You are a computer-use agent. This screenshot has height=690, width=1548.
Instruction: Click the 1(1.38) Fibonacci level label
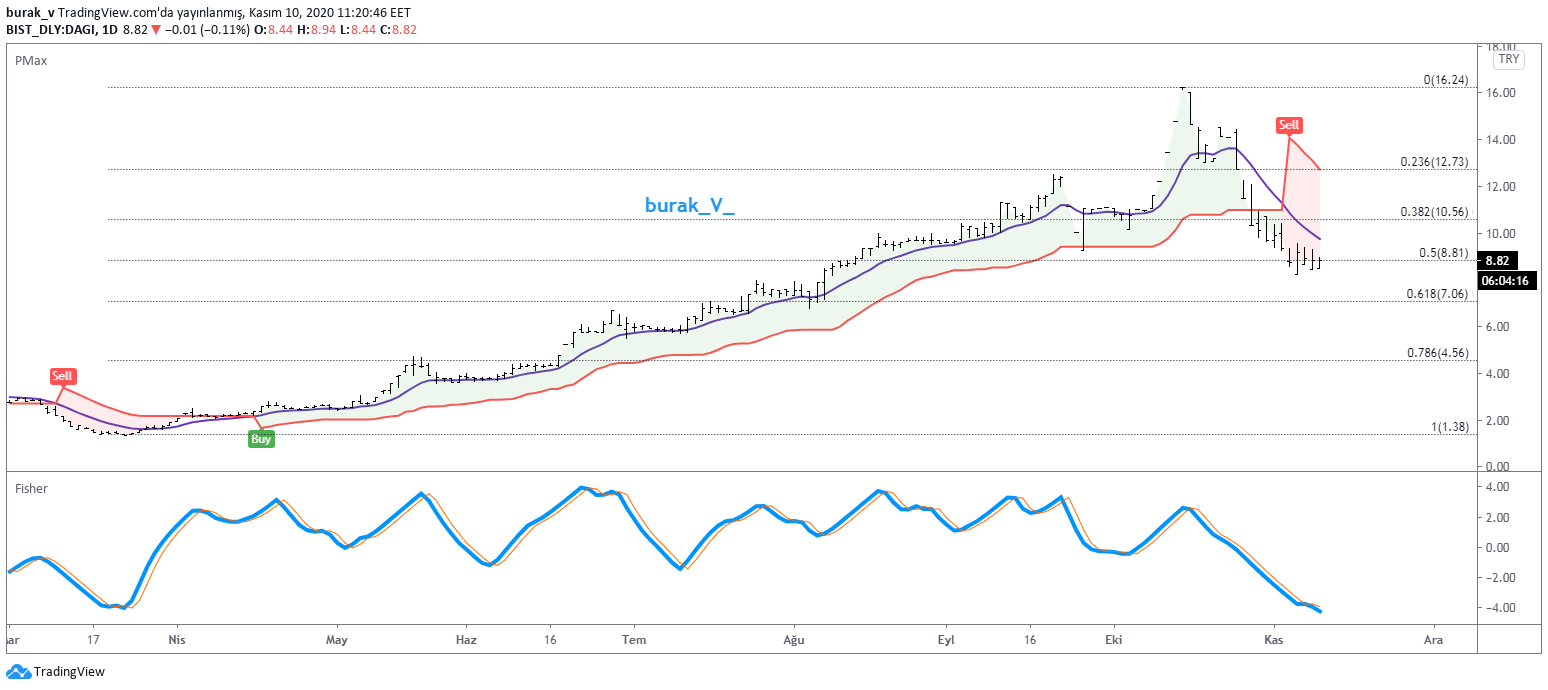(1448, 427)
